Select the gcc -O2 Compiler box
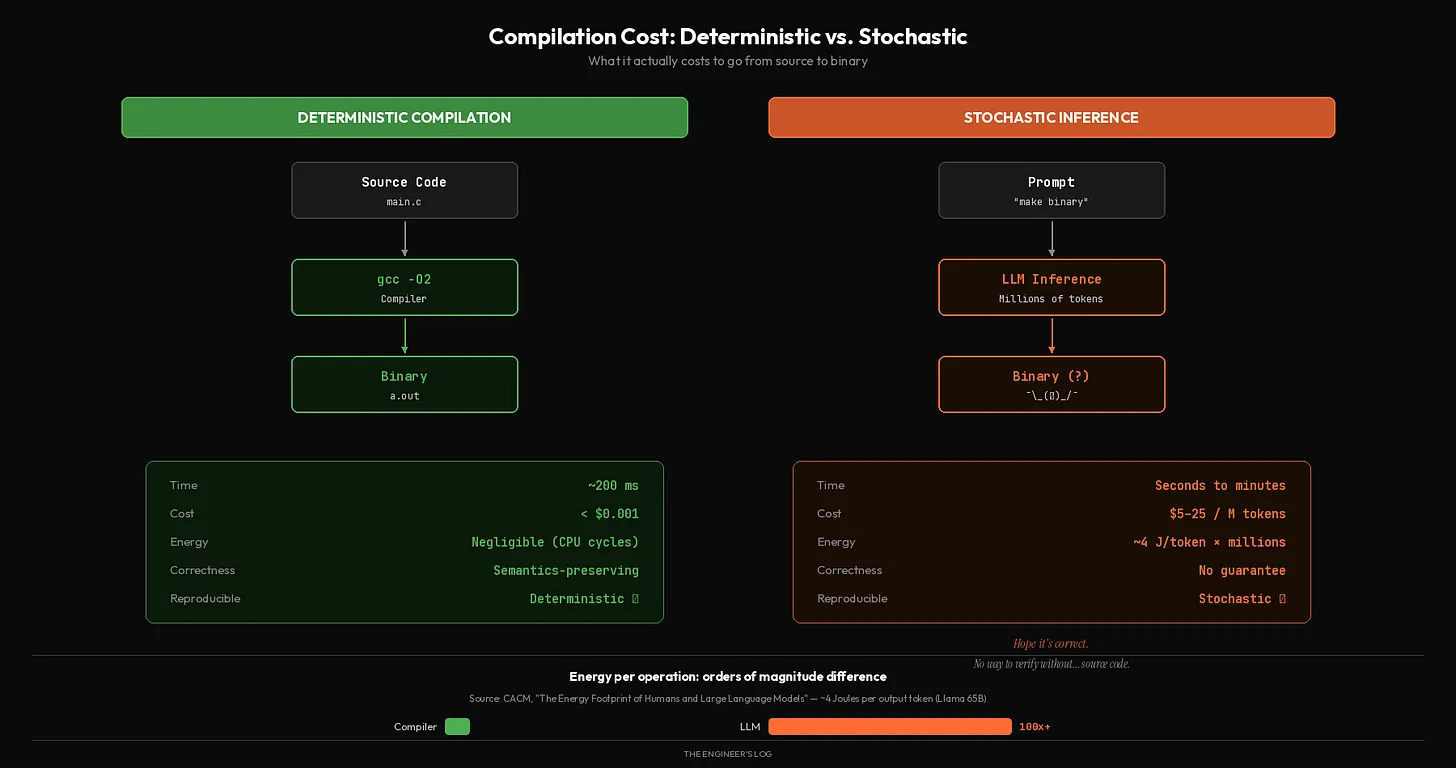 point(404,287)
